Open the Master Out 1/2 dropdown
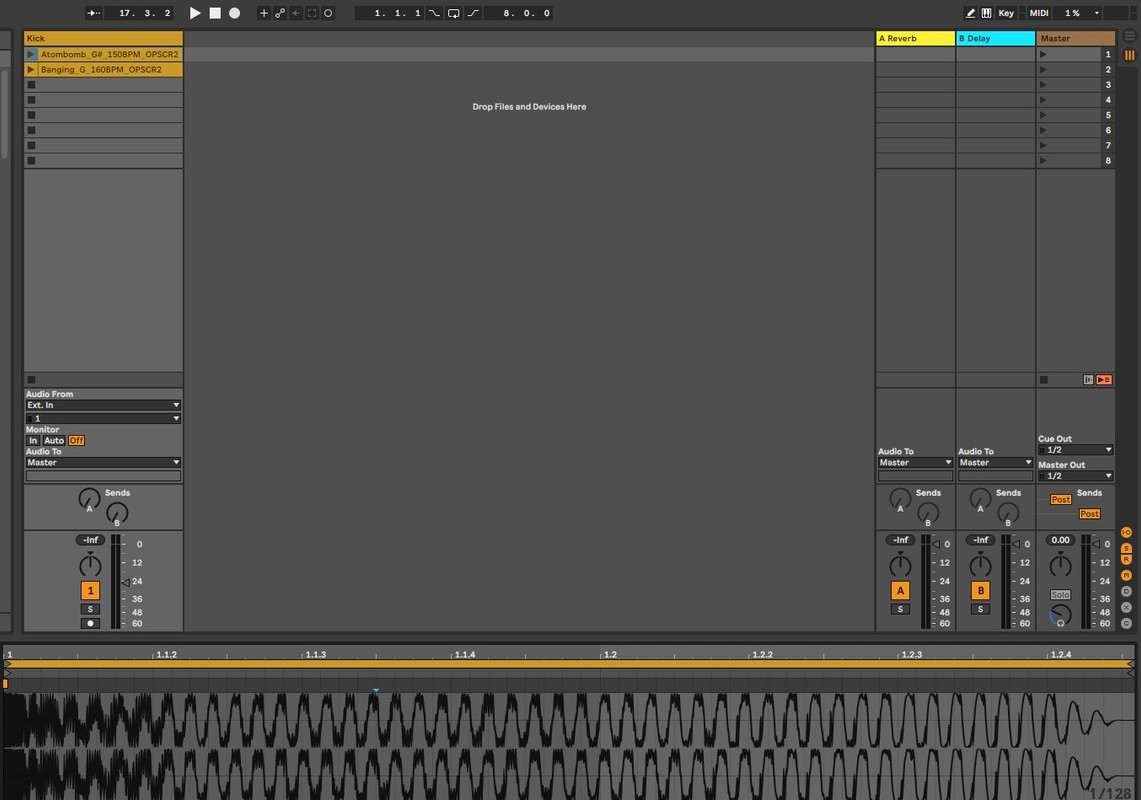1141x800 pixels. [x=1076, y=476]
